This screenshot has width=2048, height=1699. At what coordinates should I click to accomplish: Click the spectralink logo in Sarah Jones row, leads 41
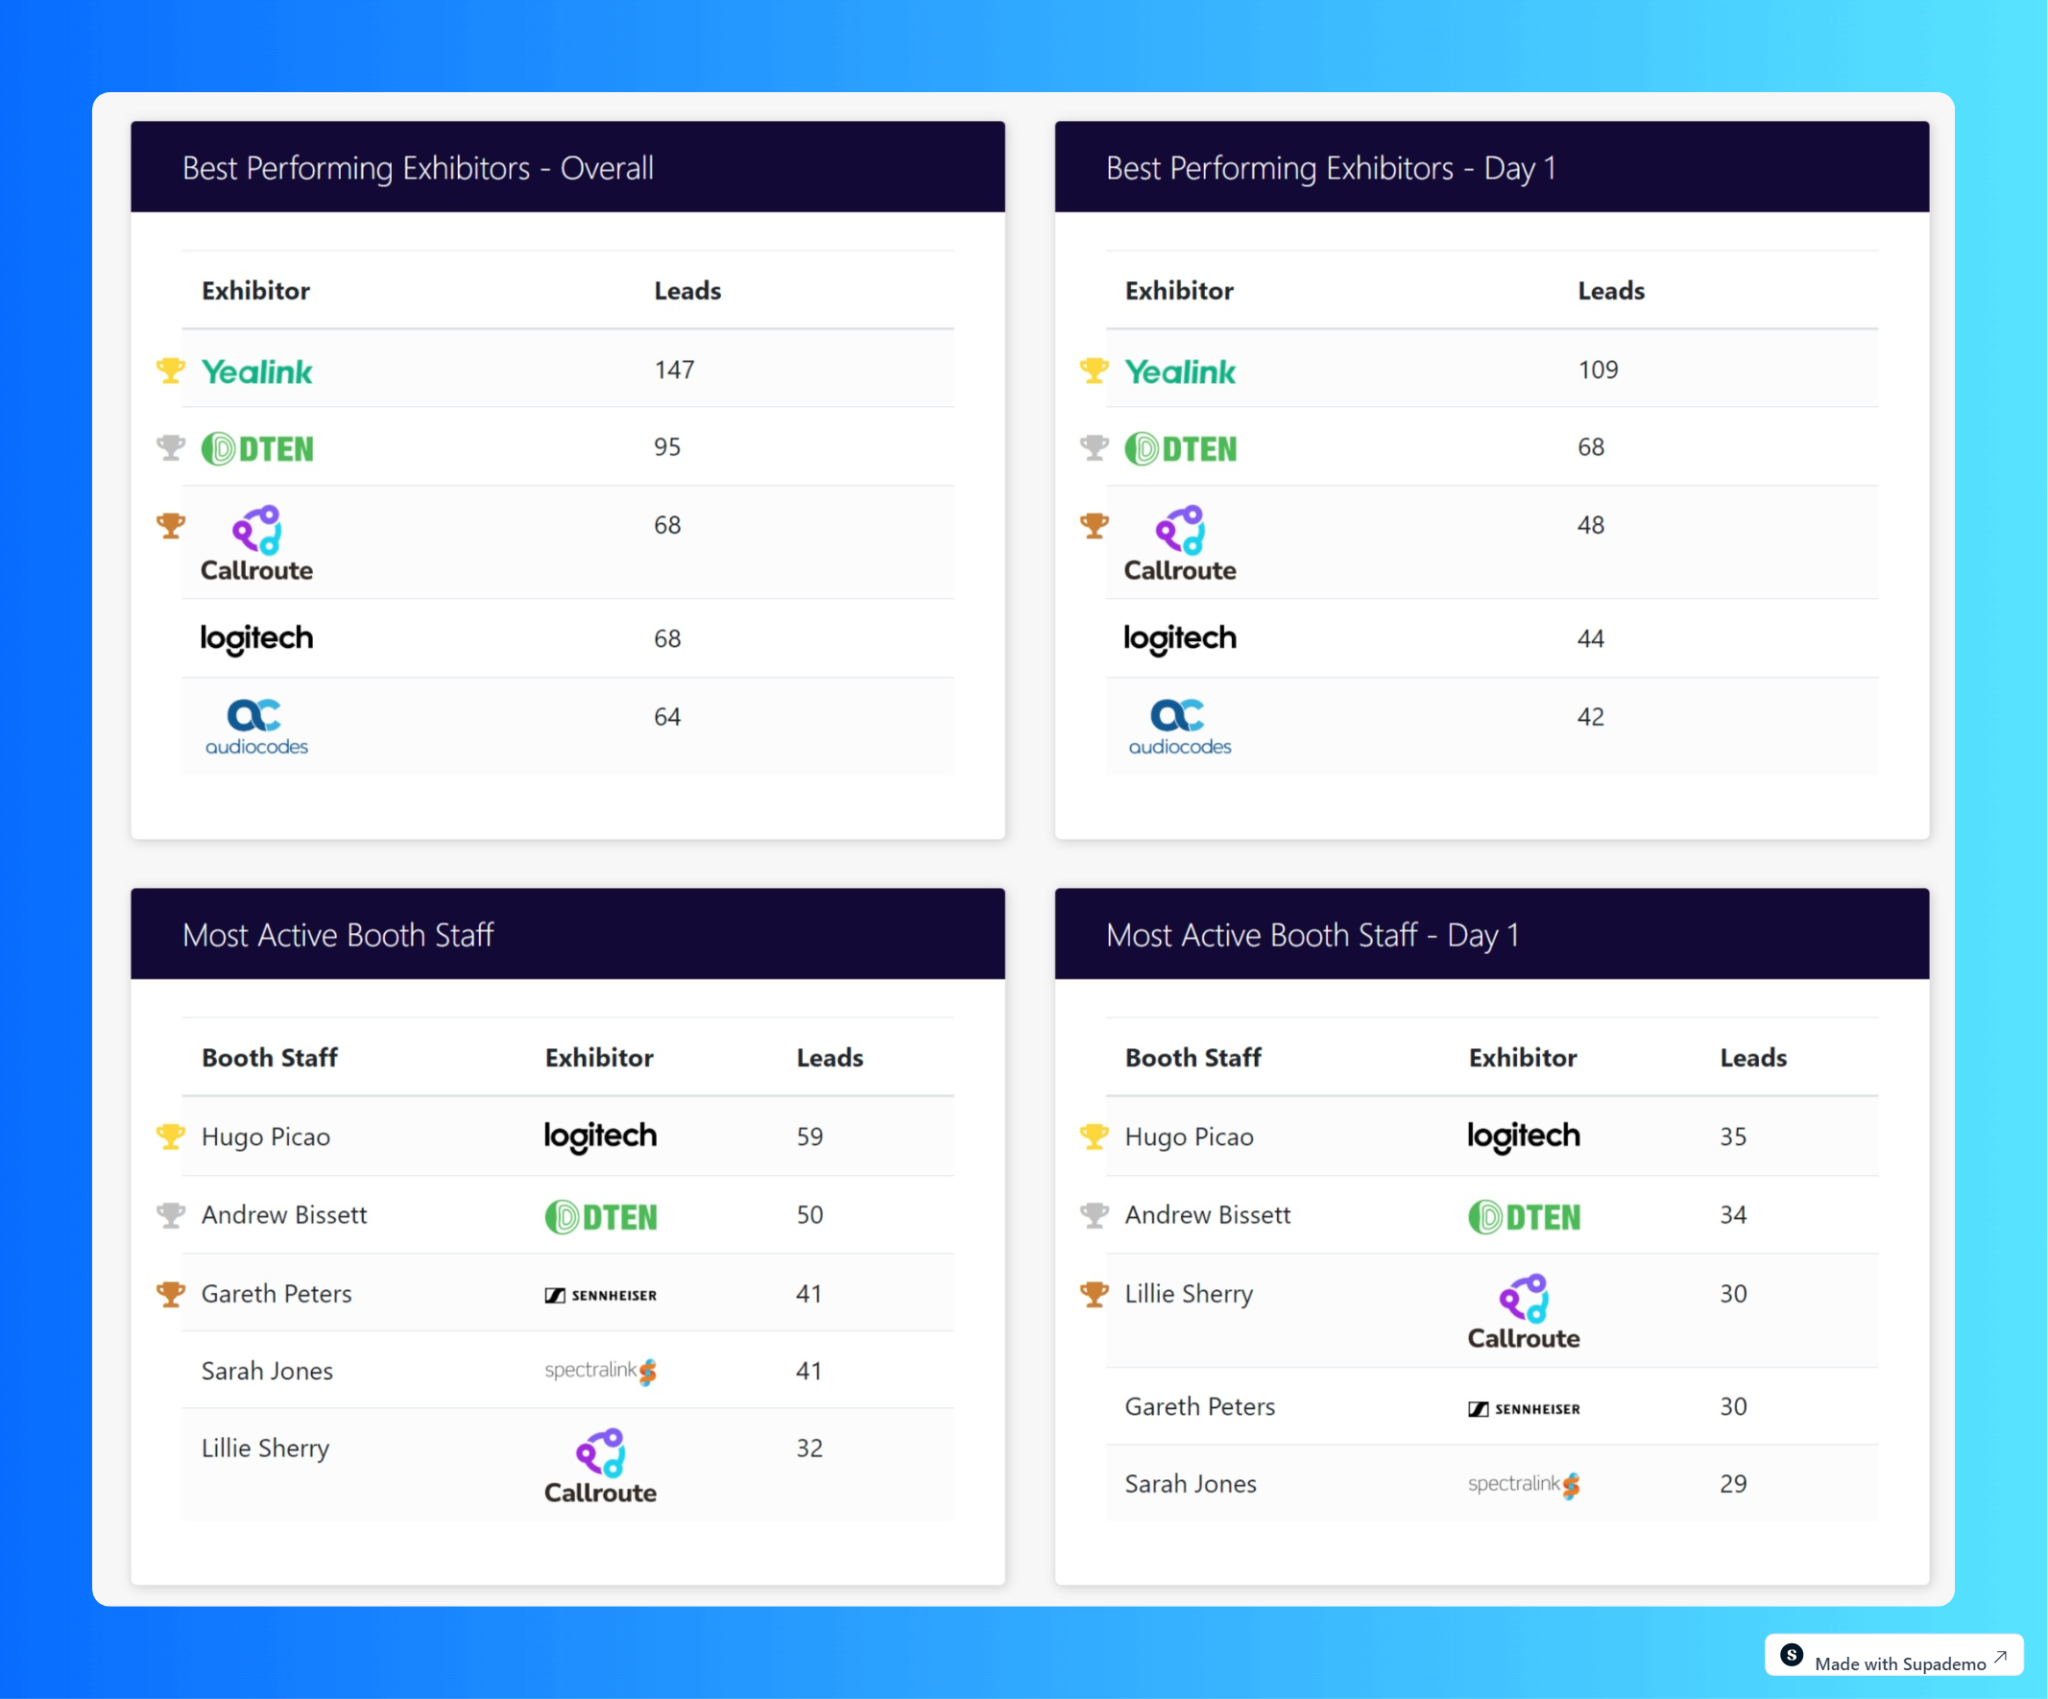pyautogui.click(x=600, y=1371)
